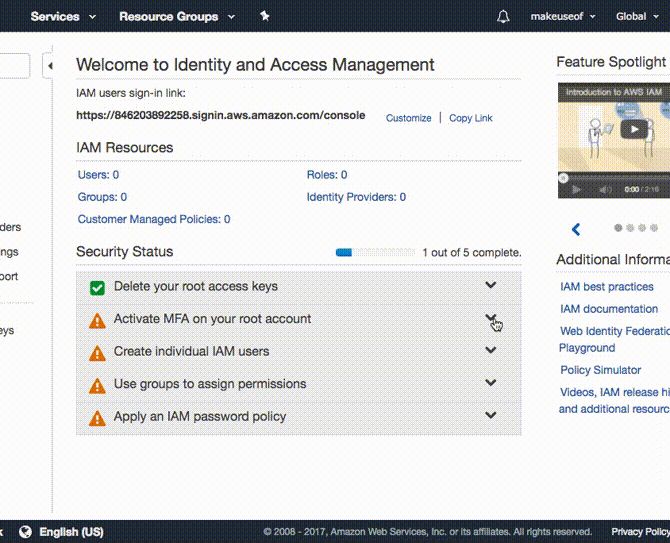Open the makeuseof account menu
Image resolution: width=670 pixels, height=543 pixels.
click(x=563, y=17)
